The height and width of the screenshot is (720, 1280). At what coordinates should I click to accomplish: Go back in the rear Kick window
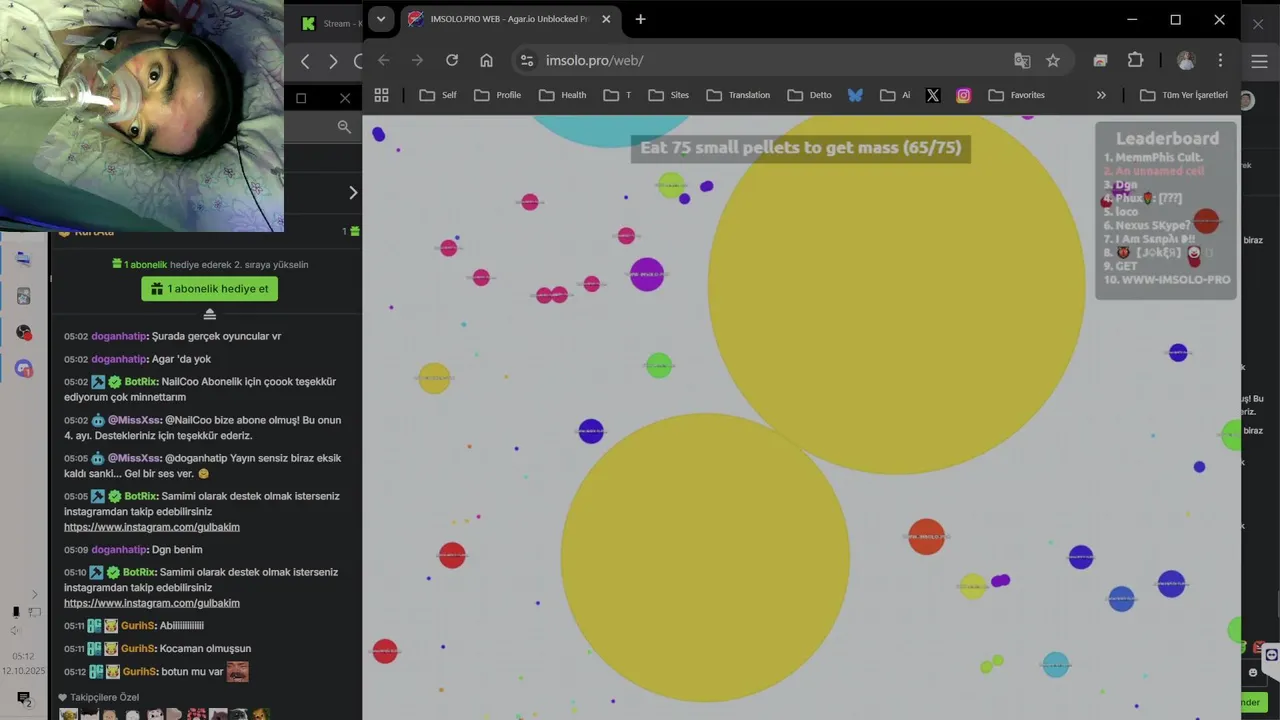306,61
